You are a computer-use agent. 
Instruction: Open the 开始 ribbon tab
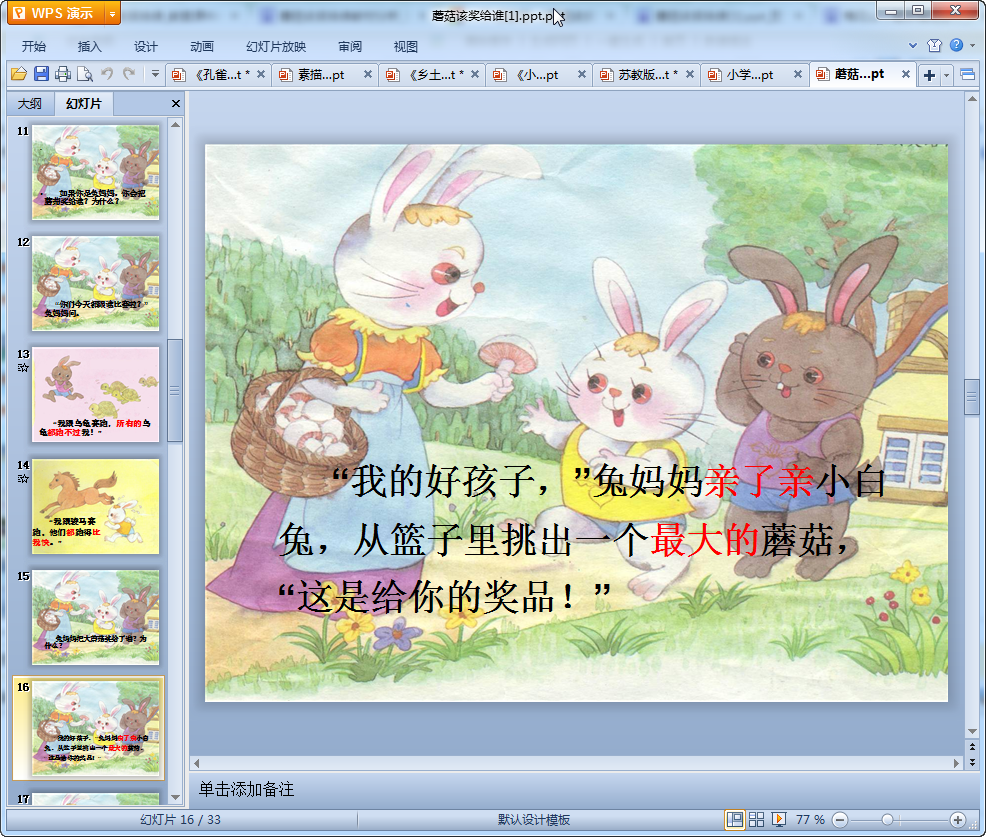click(33, 47)
